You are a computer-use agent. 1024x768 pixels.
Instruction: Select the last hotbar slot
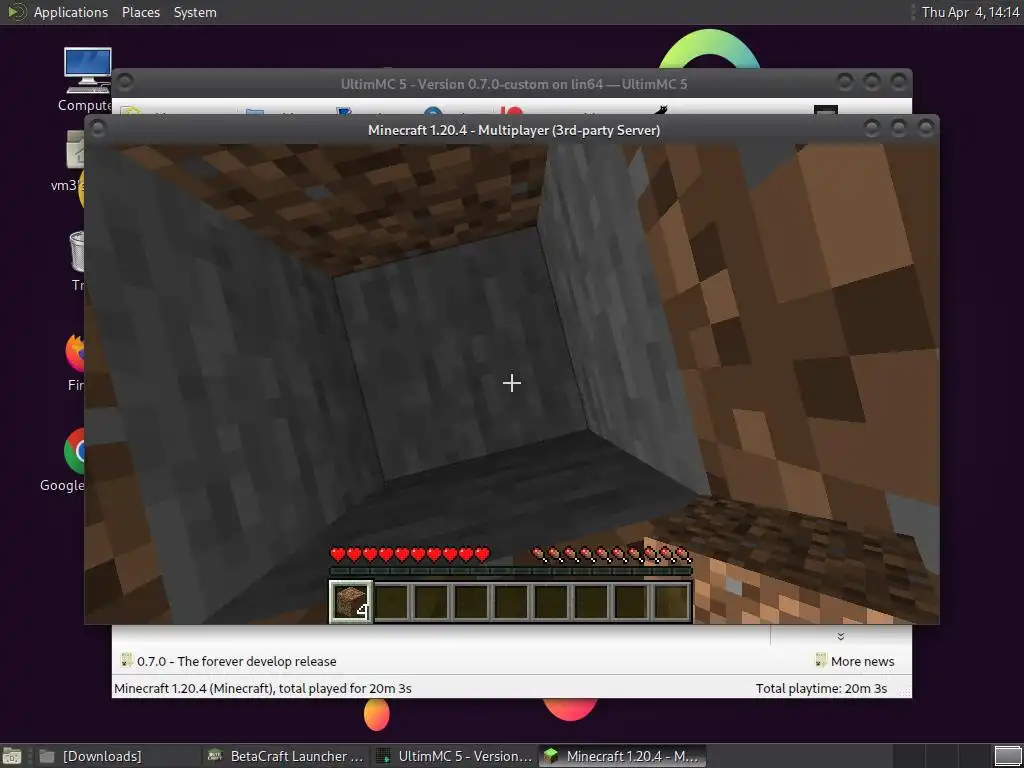pyautogui.click(x=671, y=601)
